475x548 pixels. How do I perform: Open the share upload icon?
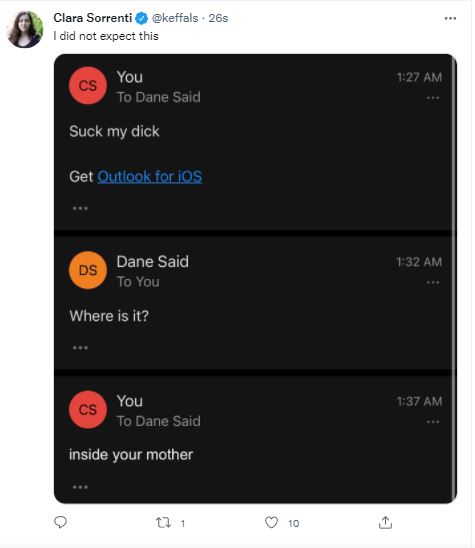pos(385,522)
